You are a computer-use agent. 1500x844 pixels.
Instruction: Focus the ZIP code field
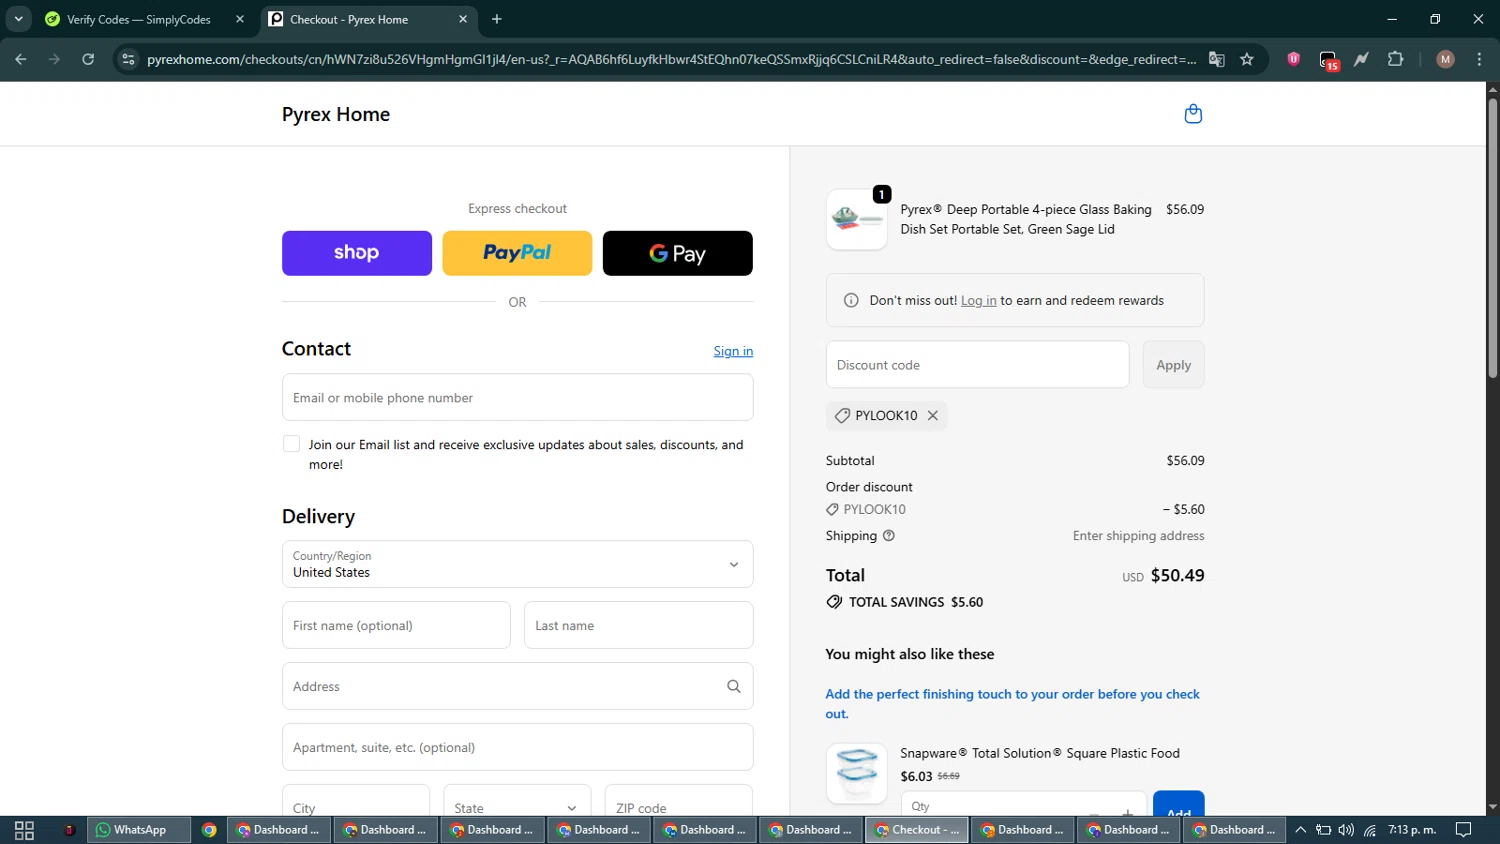(x=678, y=802)
